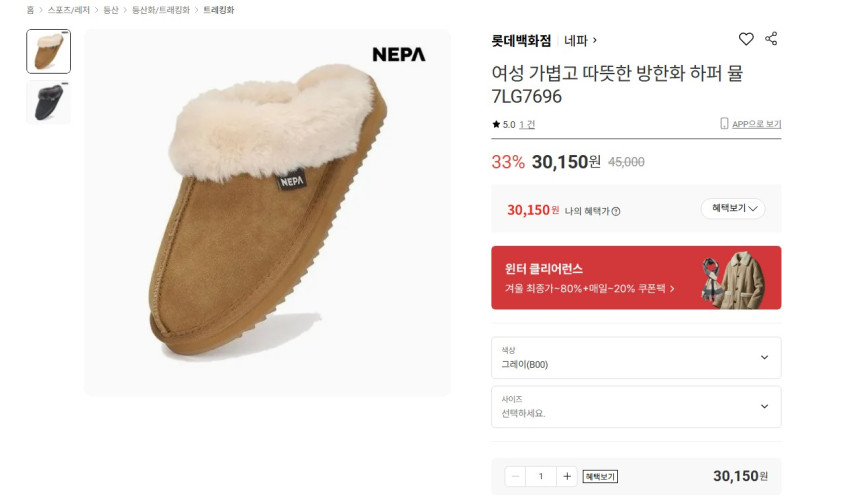Expand the 혜택보기 benefits dropdown

[733, 209]
